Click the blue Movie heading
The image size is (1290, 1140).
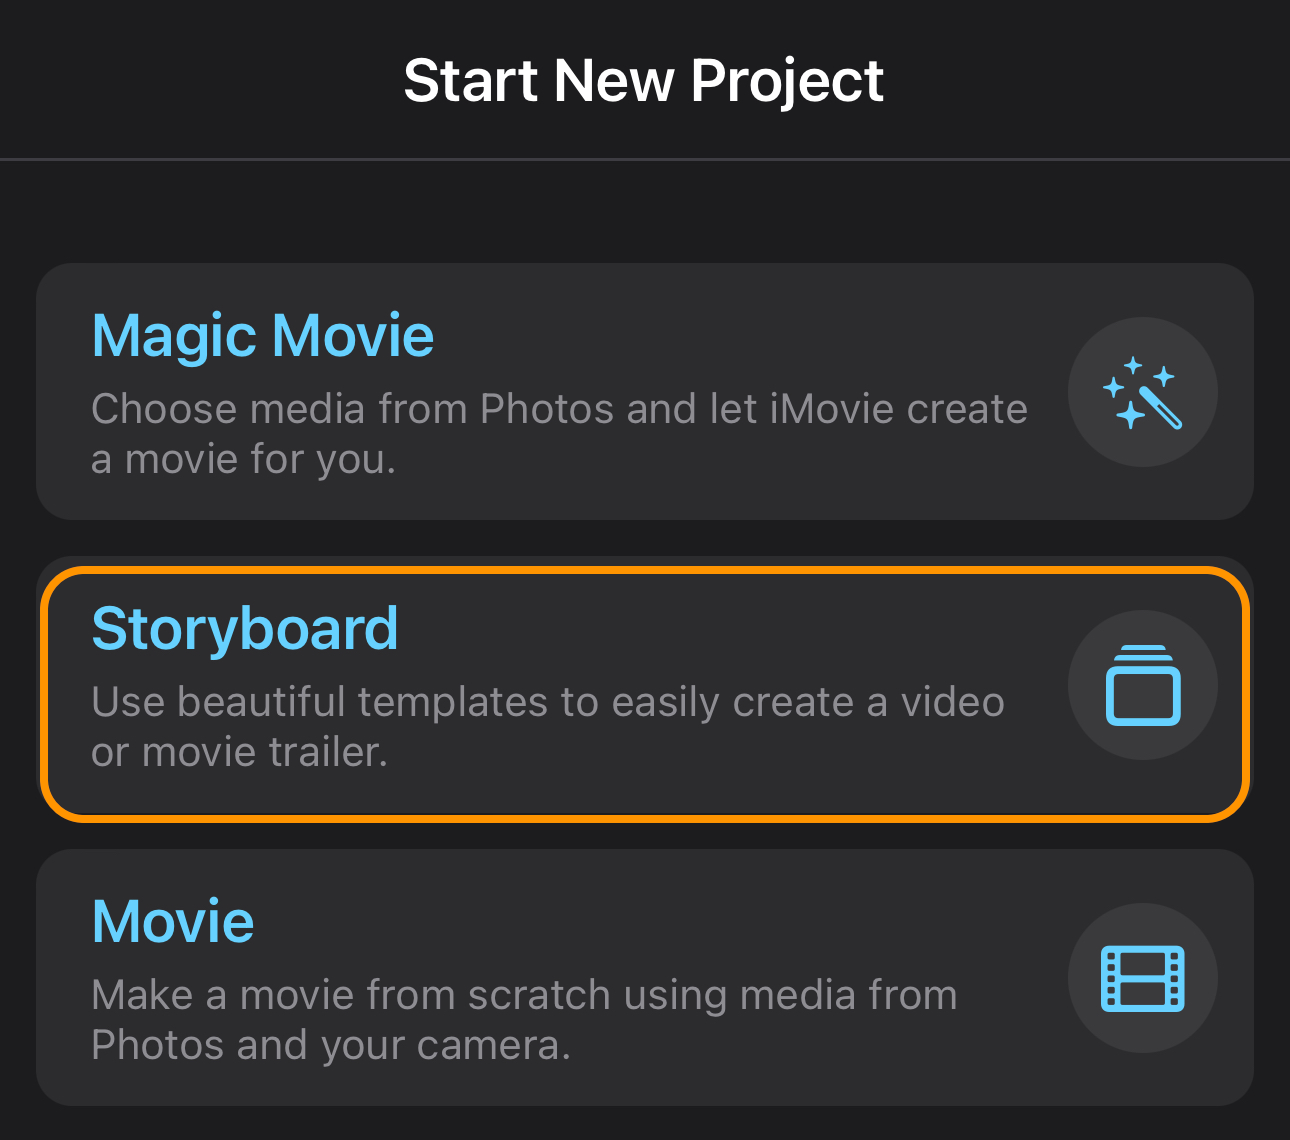[173, 921]
